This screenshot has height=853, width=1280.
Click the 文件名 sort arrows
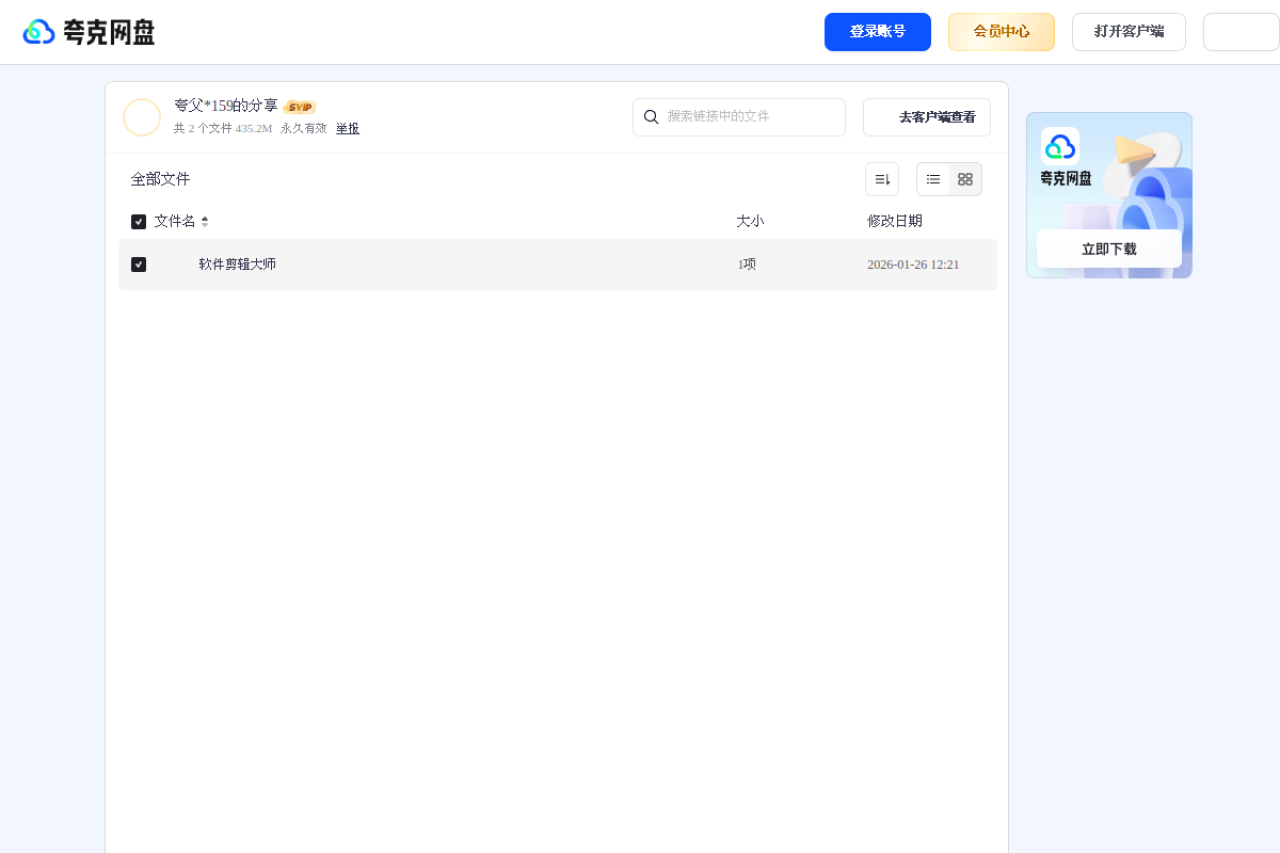tap(204, 221)
